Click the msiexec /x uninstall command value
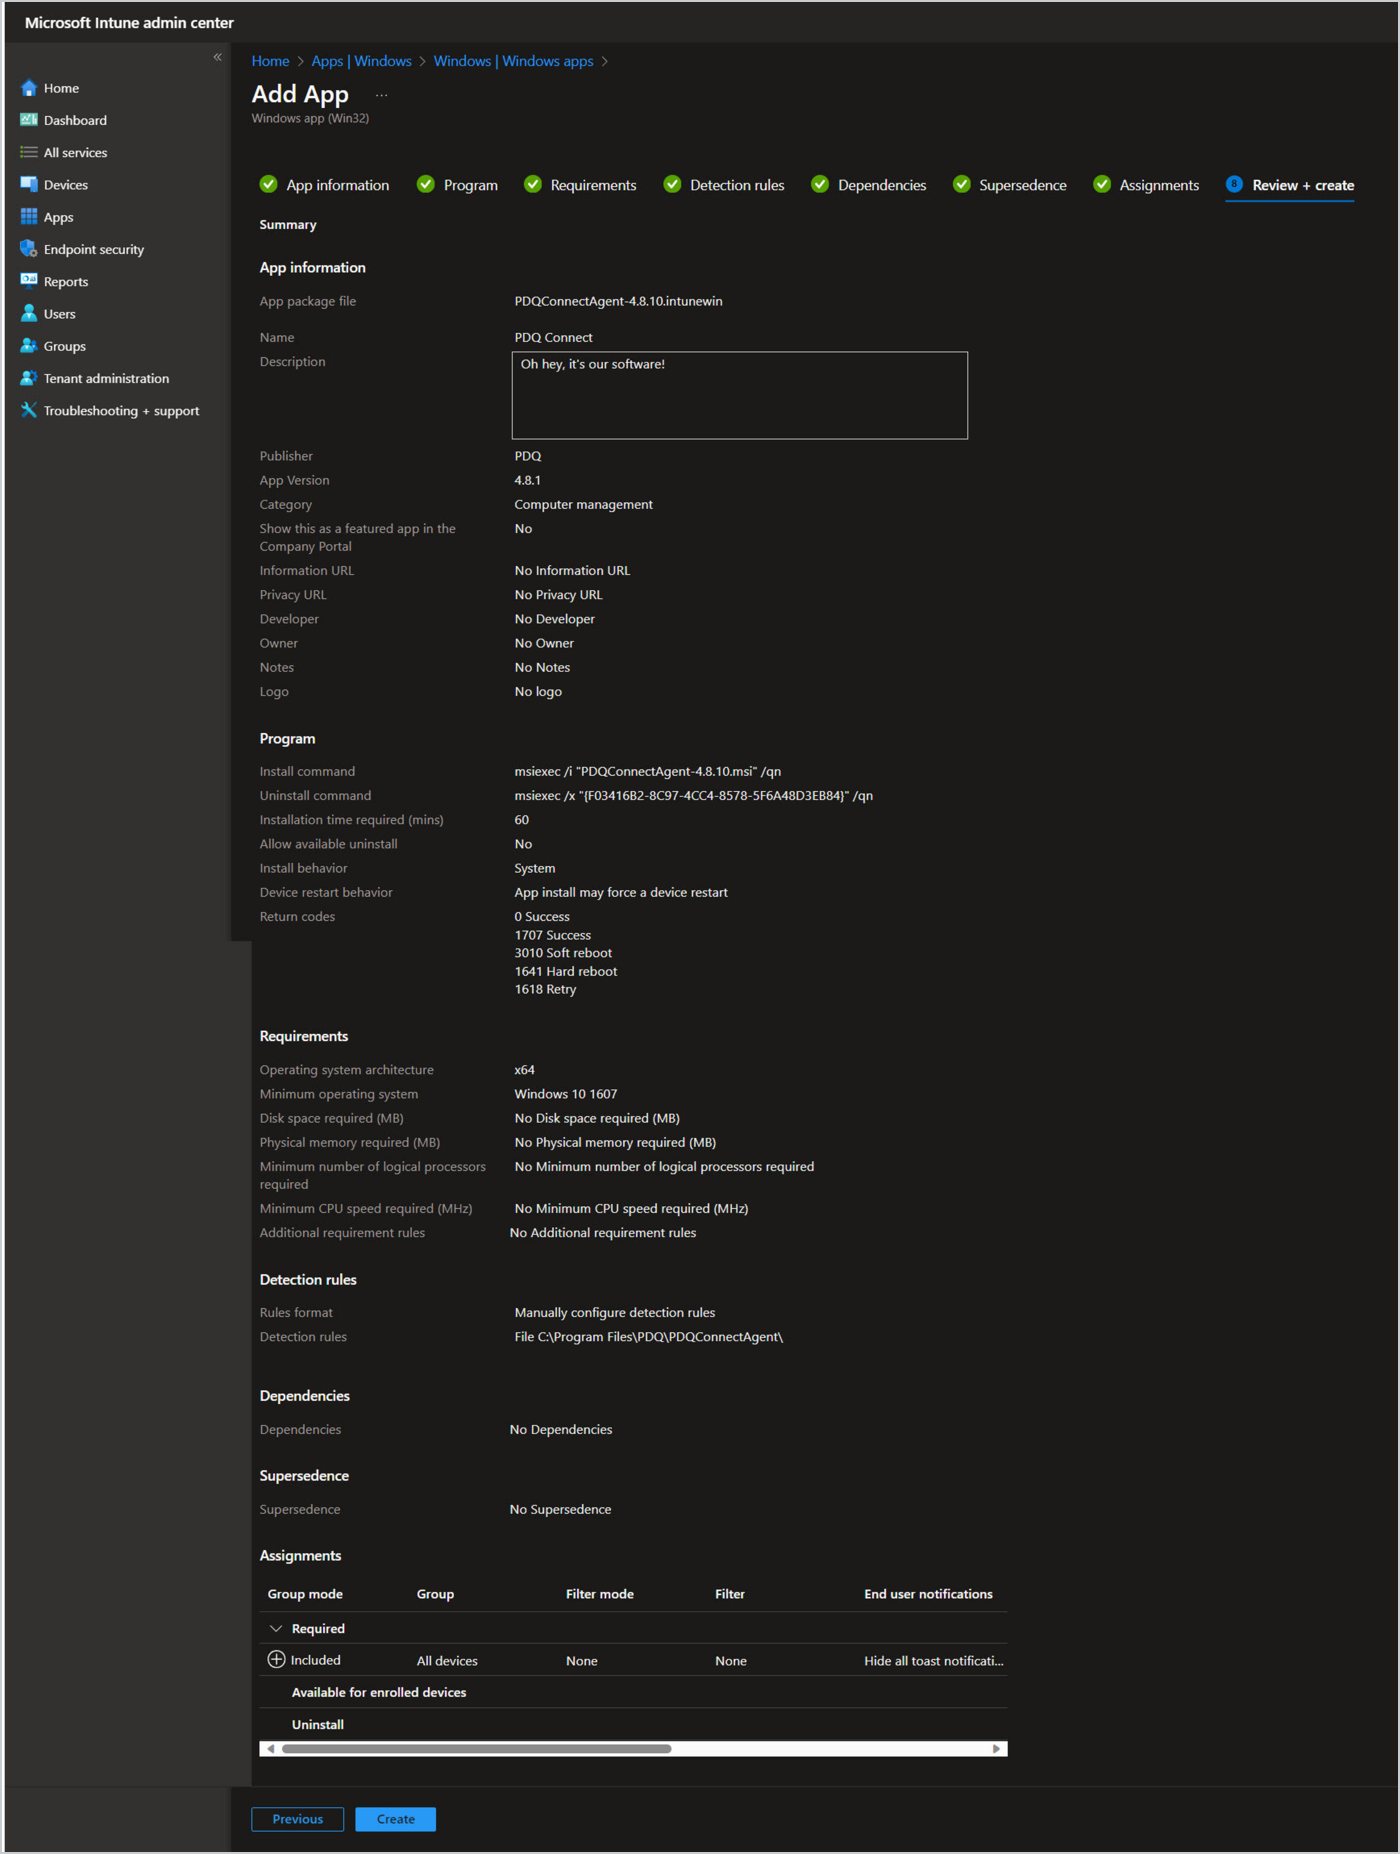 click(694, 795)
